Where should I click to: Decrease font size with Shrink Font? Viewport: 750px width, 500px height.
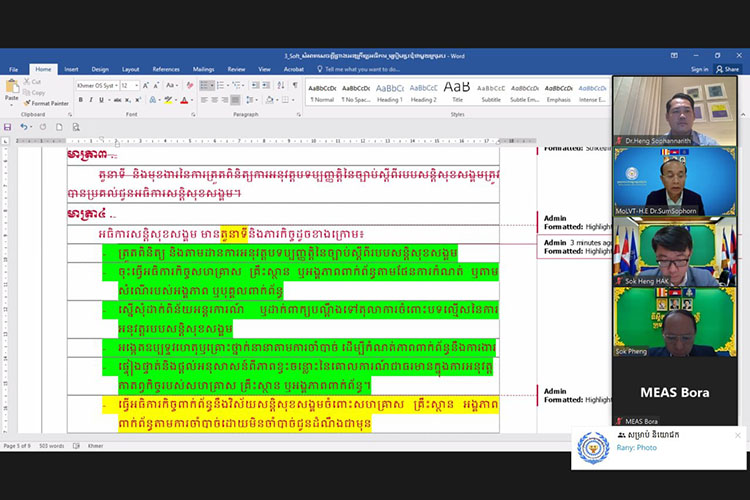[156, 86]
